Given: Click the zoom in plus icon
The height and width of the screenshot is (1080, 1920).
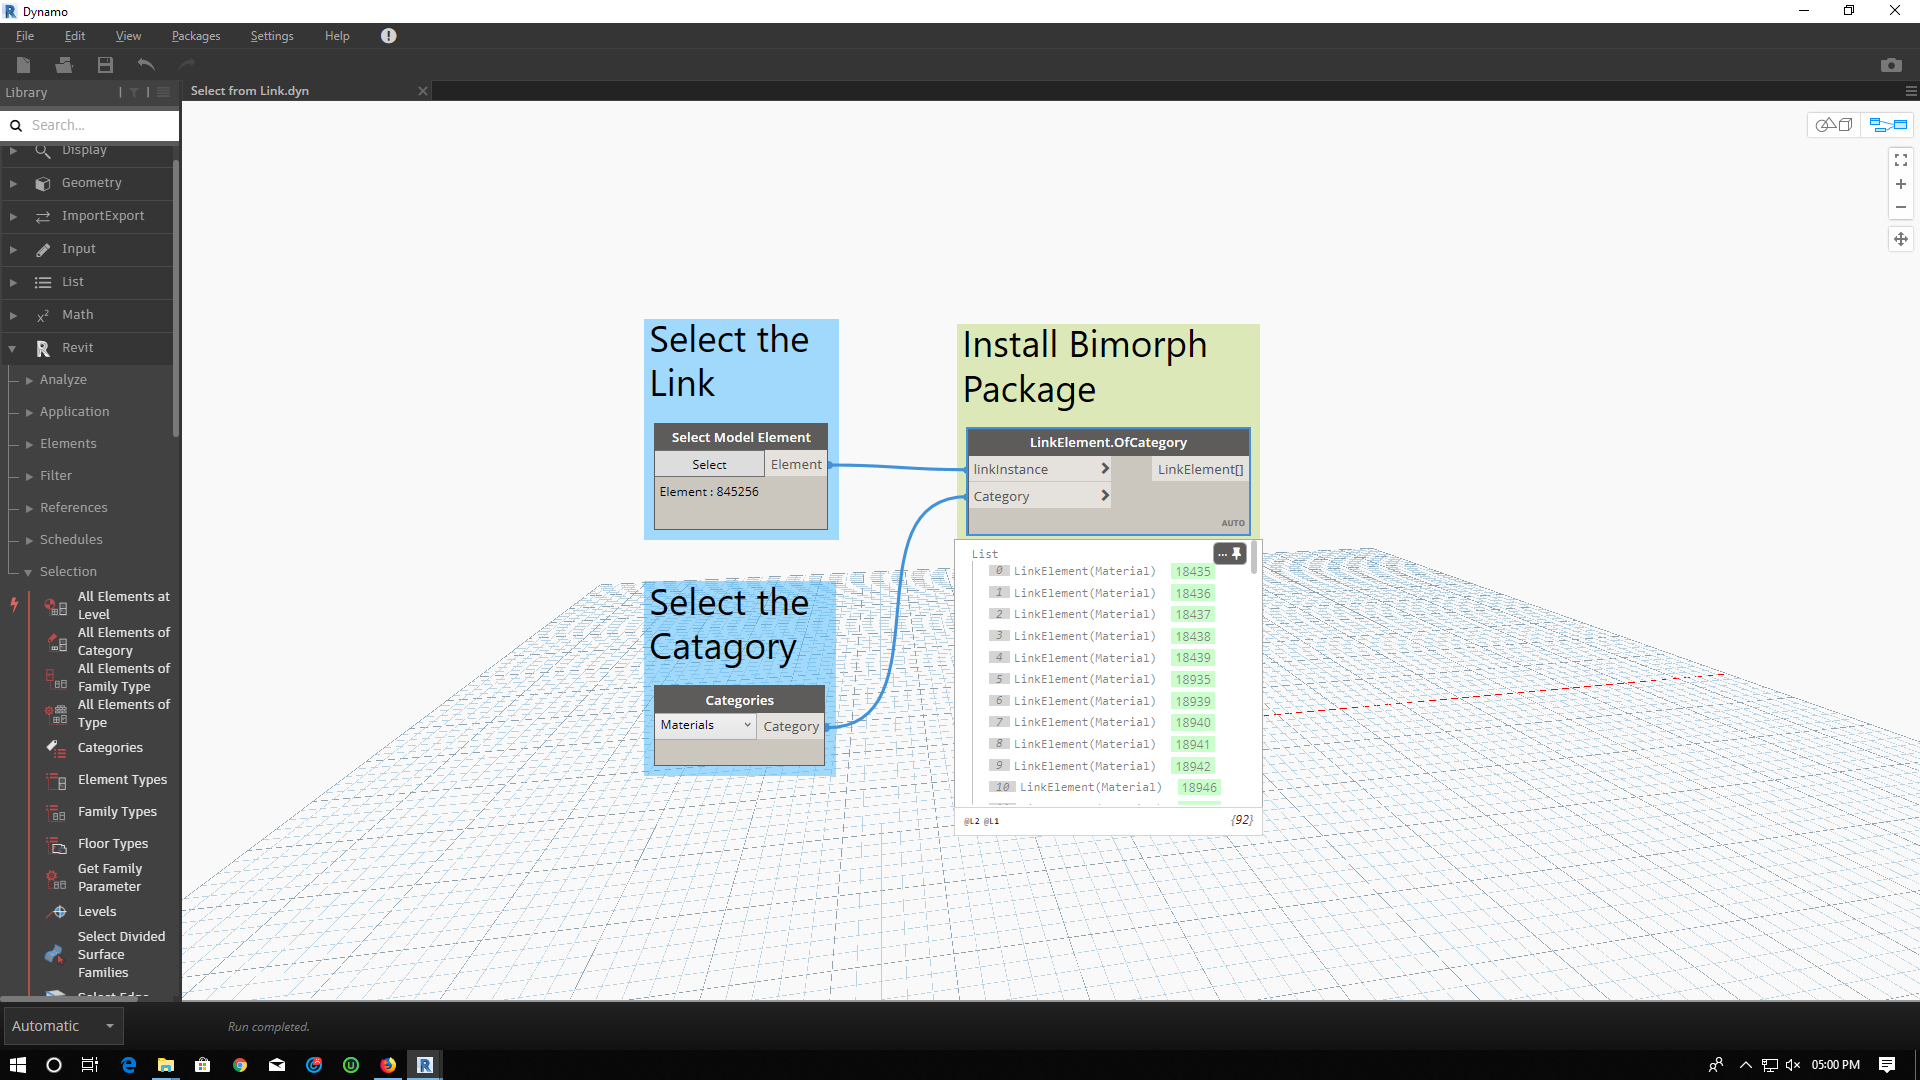Looking at the screenshot, I should pyautogui.click(x=1900, y=184).
